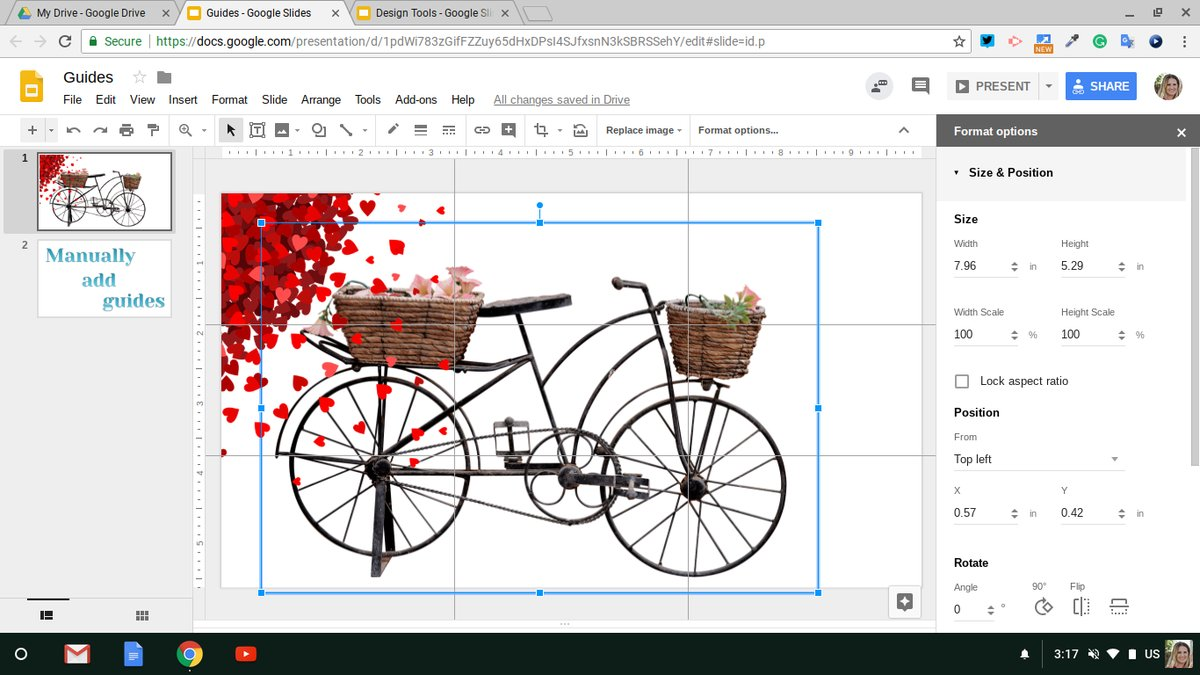Image resolution: width=1200 pixels, height=675 pixels.
Task: Rotate image 90 degrees clockwise
Action: pos(1043,607)
